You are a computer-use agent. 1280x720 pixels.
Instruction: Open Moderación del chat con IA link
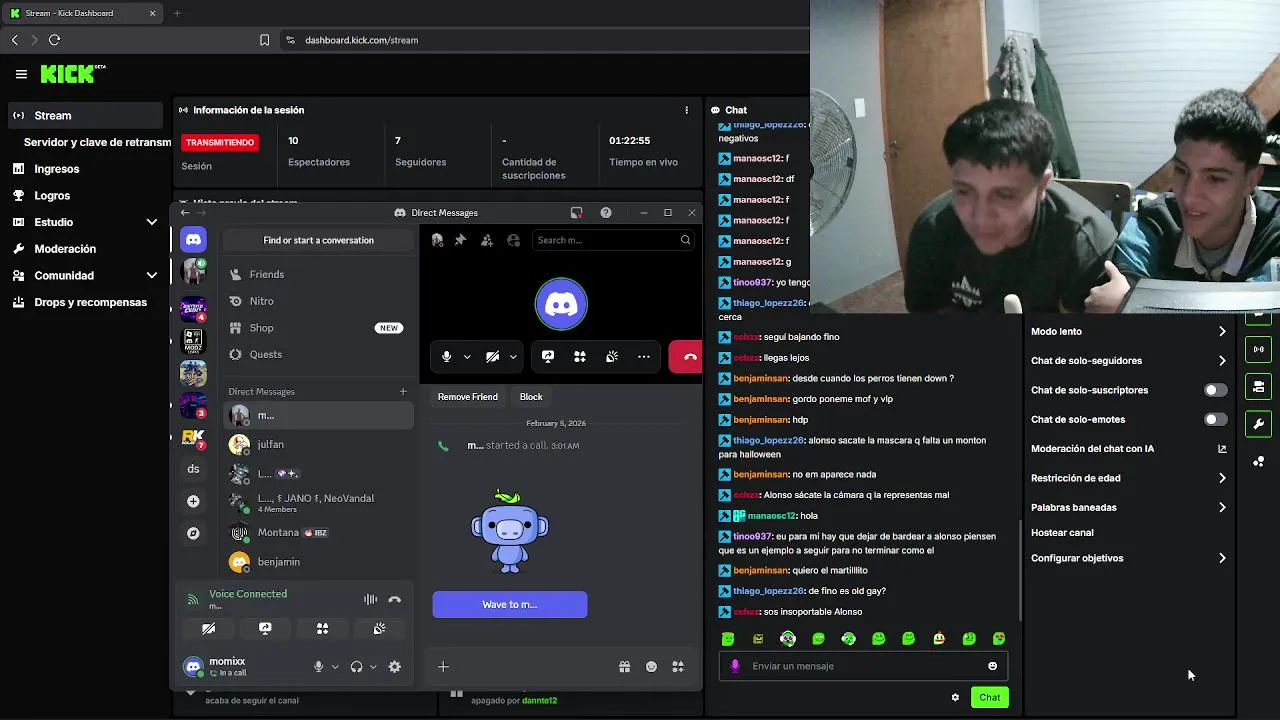(1128, 449)
